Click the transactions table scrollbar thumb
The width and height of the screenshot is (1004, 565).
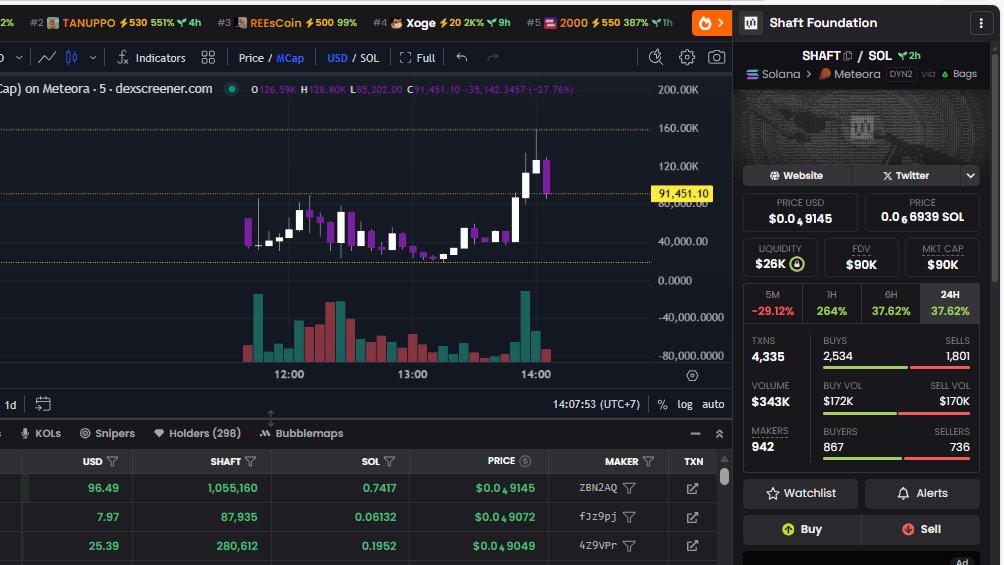724,477
